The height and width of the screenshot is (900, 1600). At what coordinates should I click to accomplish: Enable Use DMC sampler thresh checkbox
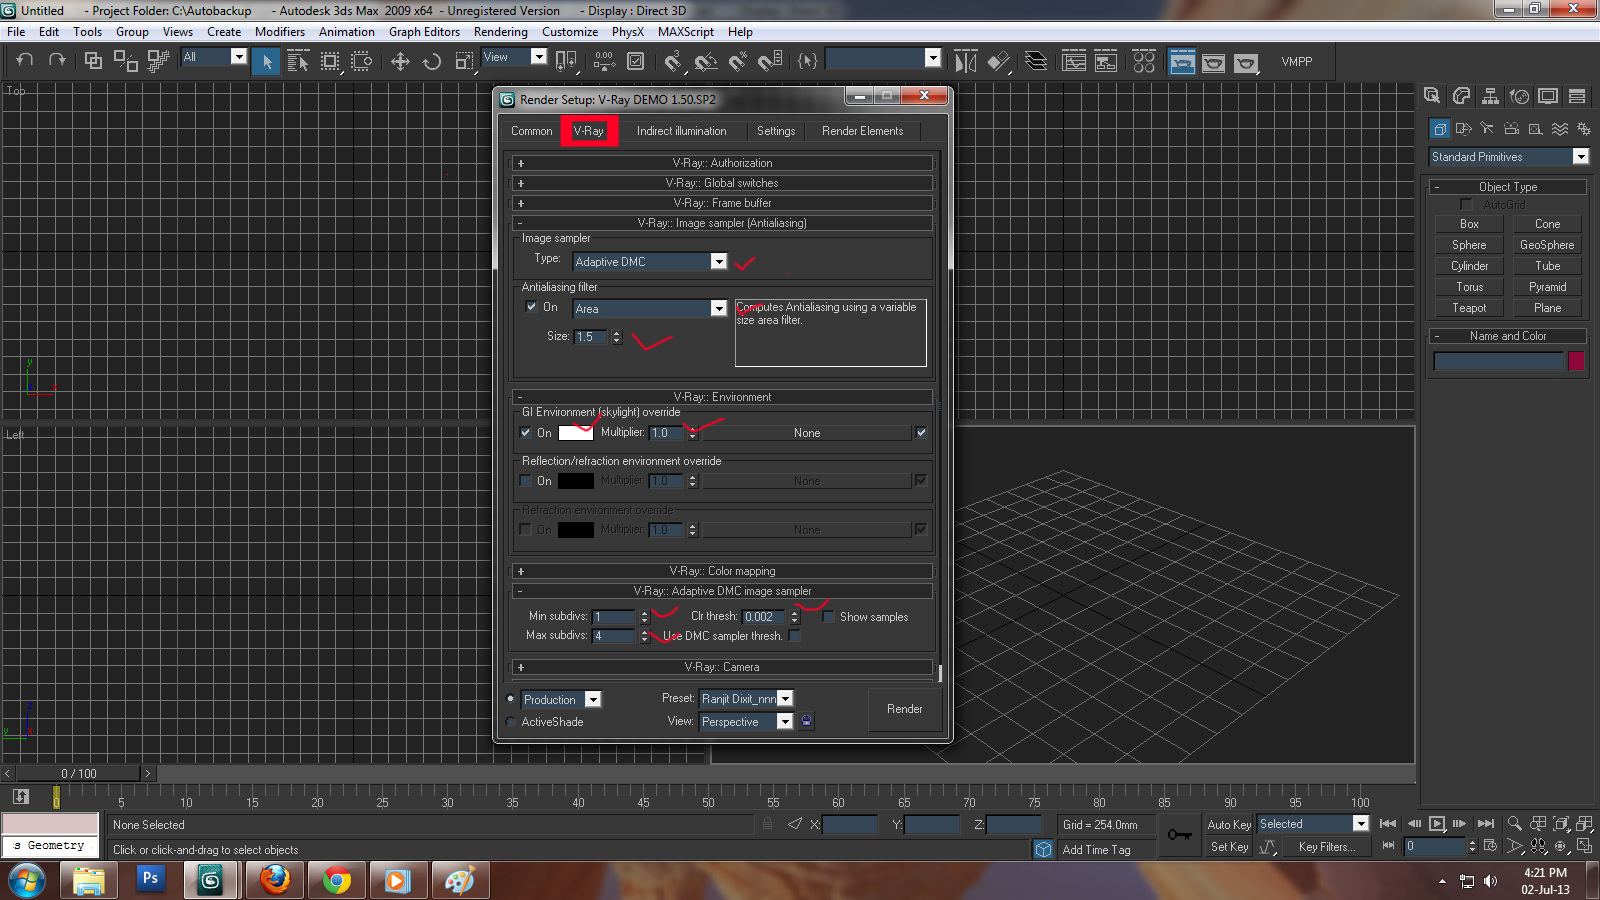click(794, 636)
